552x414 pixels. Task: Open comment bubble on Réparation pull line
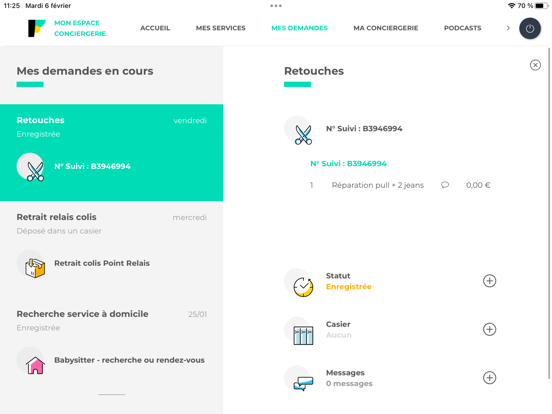pyautogui.click(x=445, y=185)
